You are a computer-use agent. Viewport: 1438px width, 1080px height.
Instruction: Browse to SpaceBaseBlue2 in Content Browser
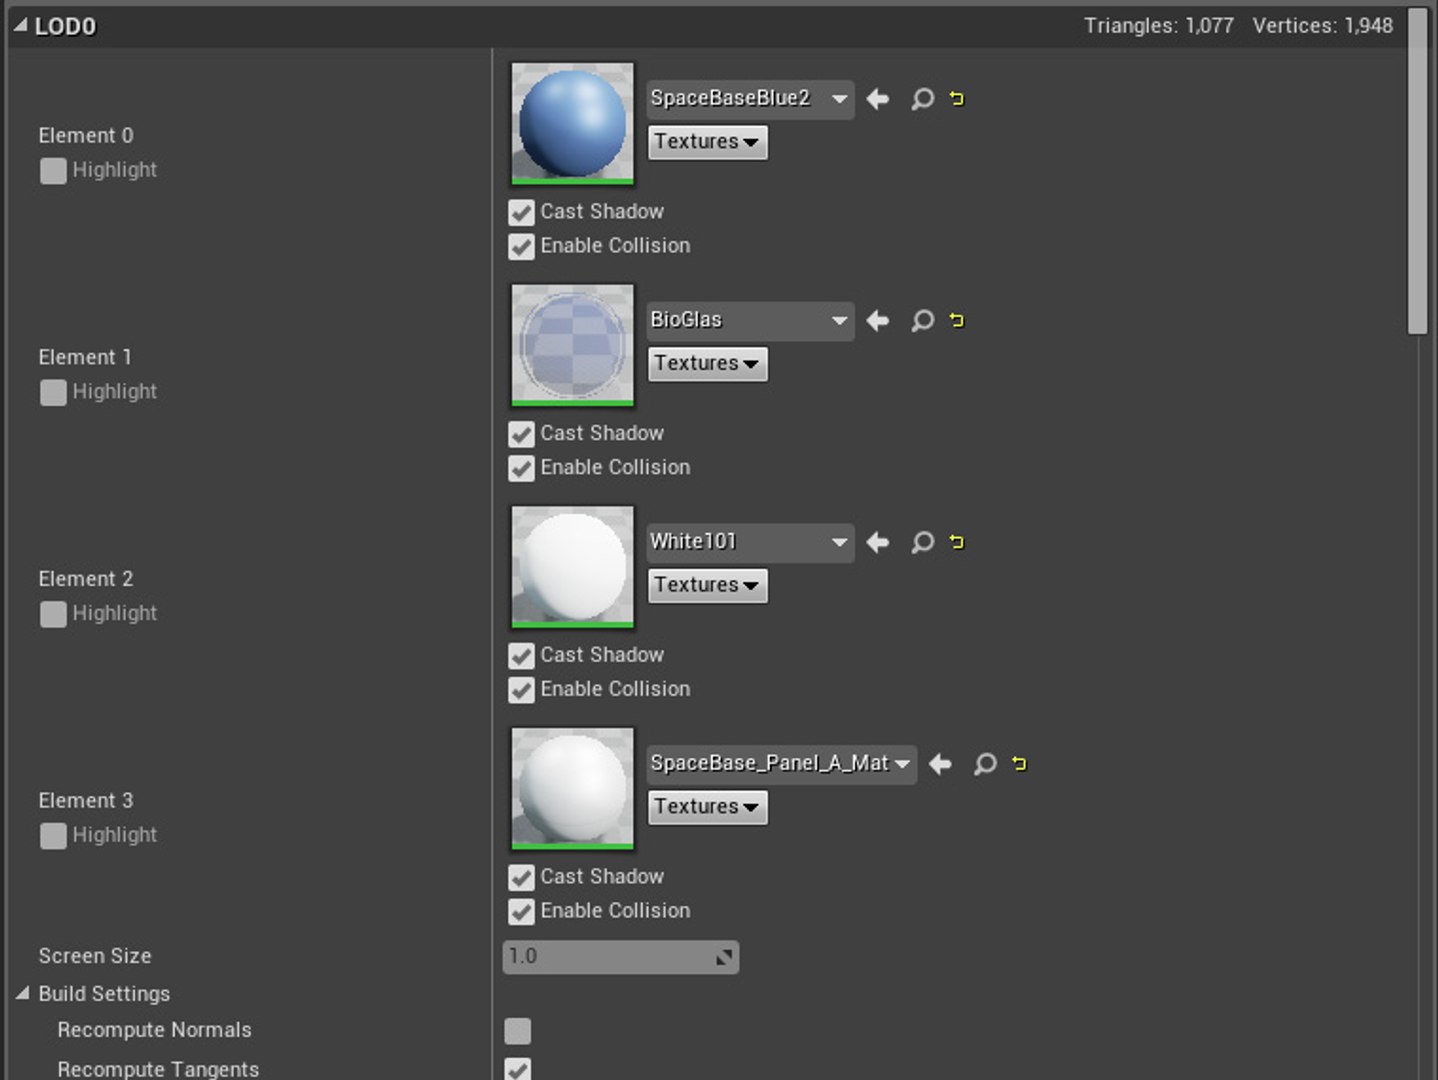[x=922, y=99]
